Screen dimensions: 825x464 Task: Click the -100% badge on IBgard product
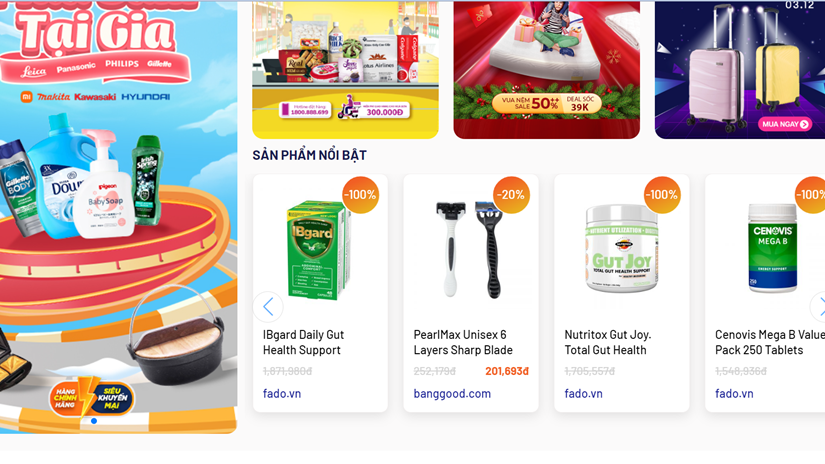point(360,195)
